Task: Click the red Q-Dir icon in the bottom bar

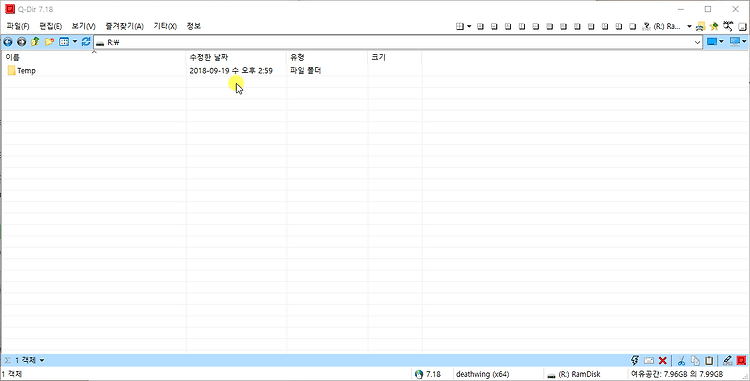Action: tap(741, 360)
